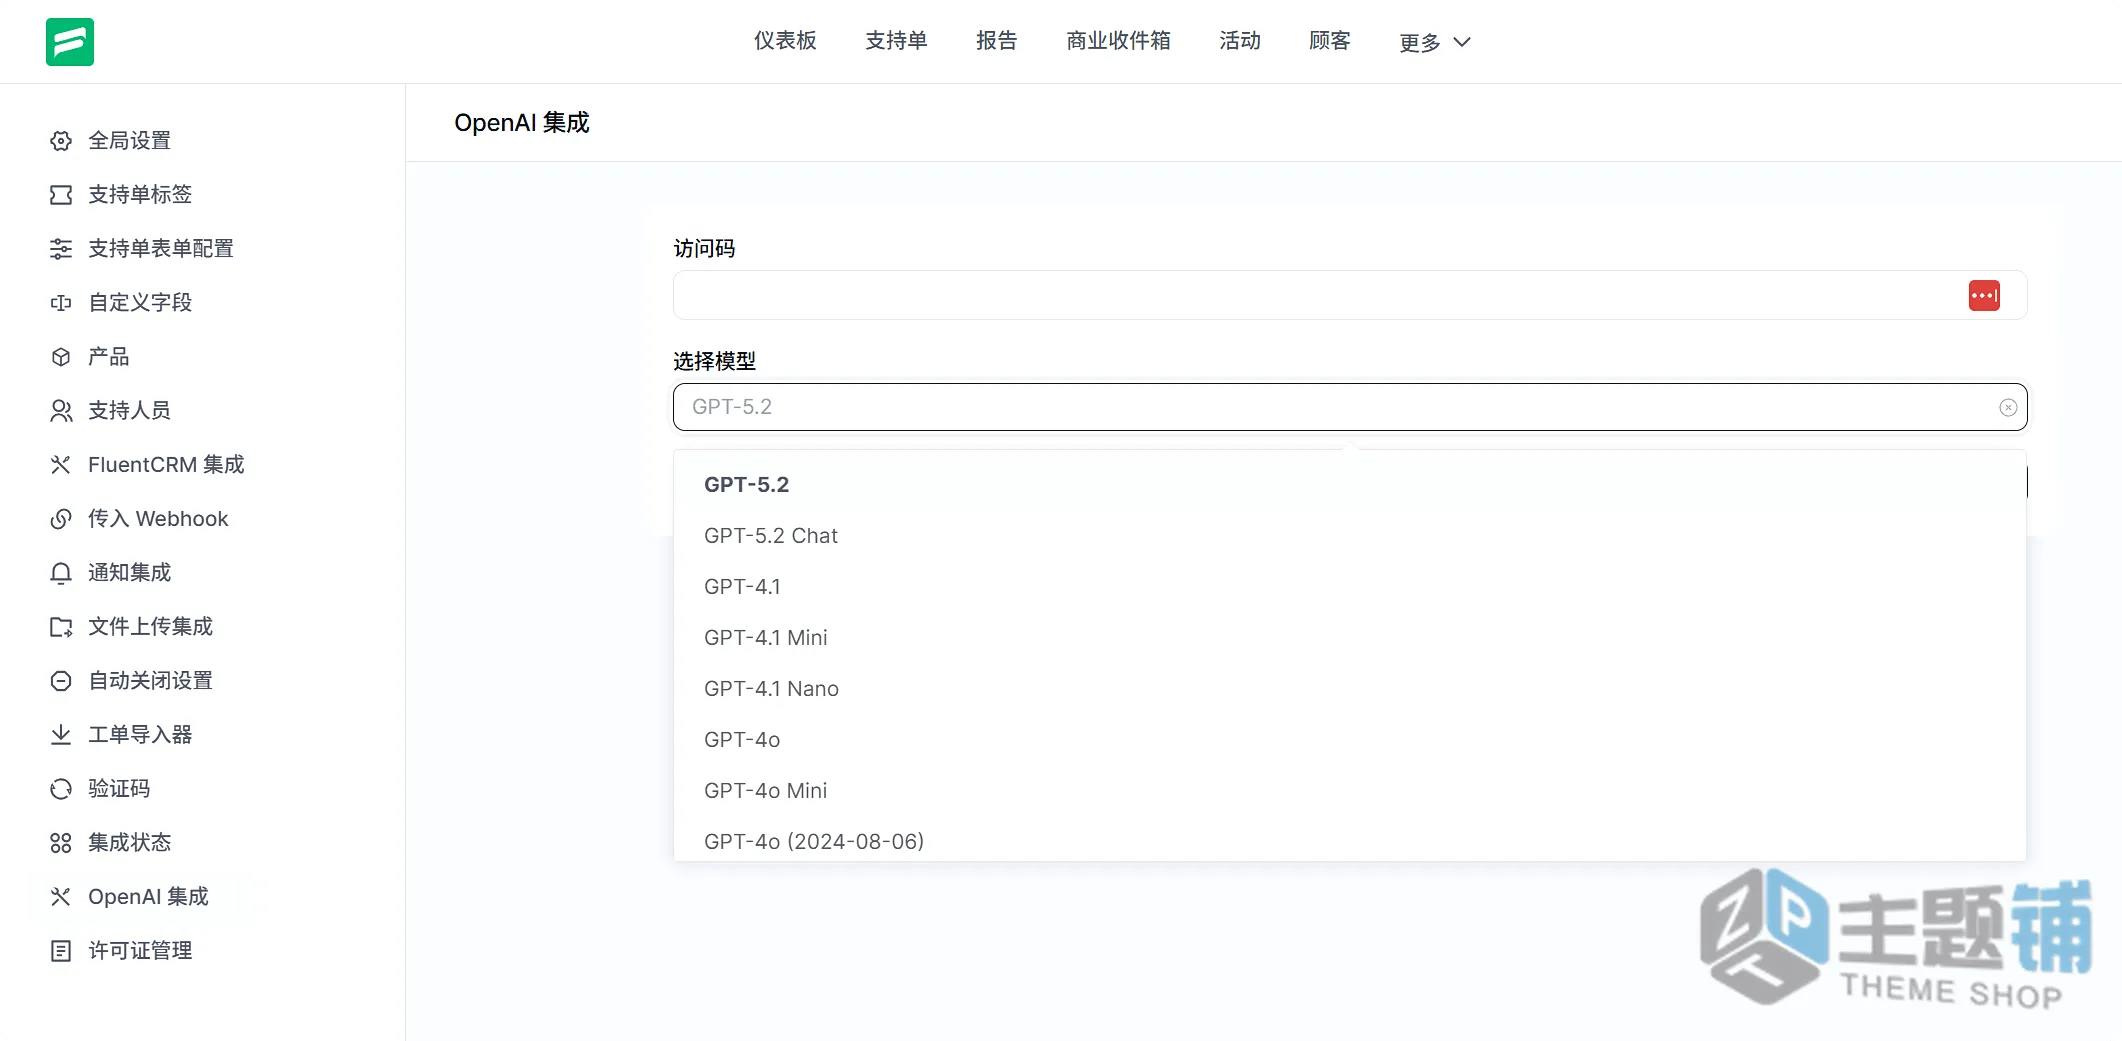This screenshot has width=2122, height=1041.
Task: Clear the selected model with the x icon
Action: tap(2008, 407)
